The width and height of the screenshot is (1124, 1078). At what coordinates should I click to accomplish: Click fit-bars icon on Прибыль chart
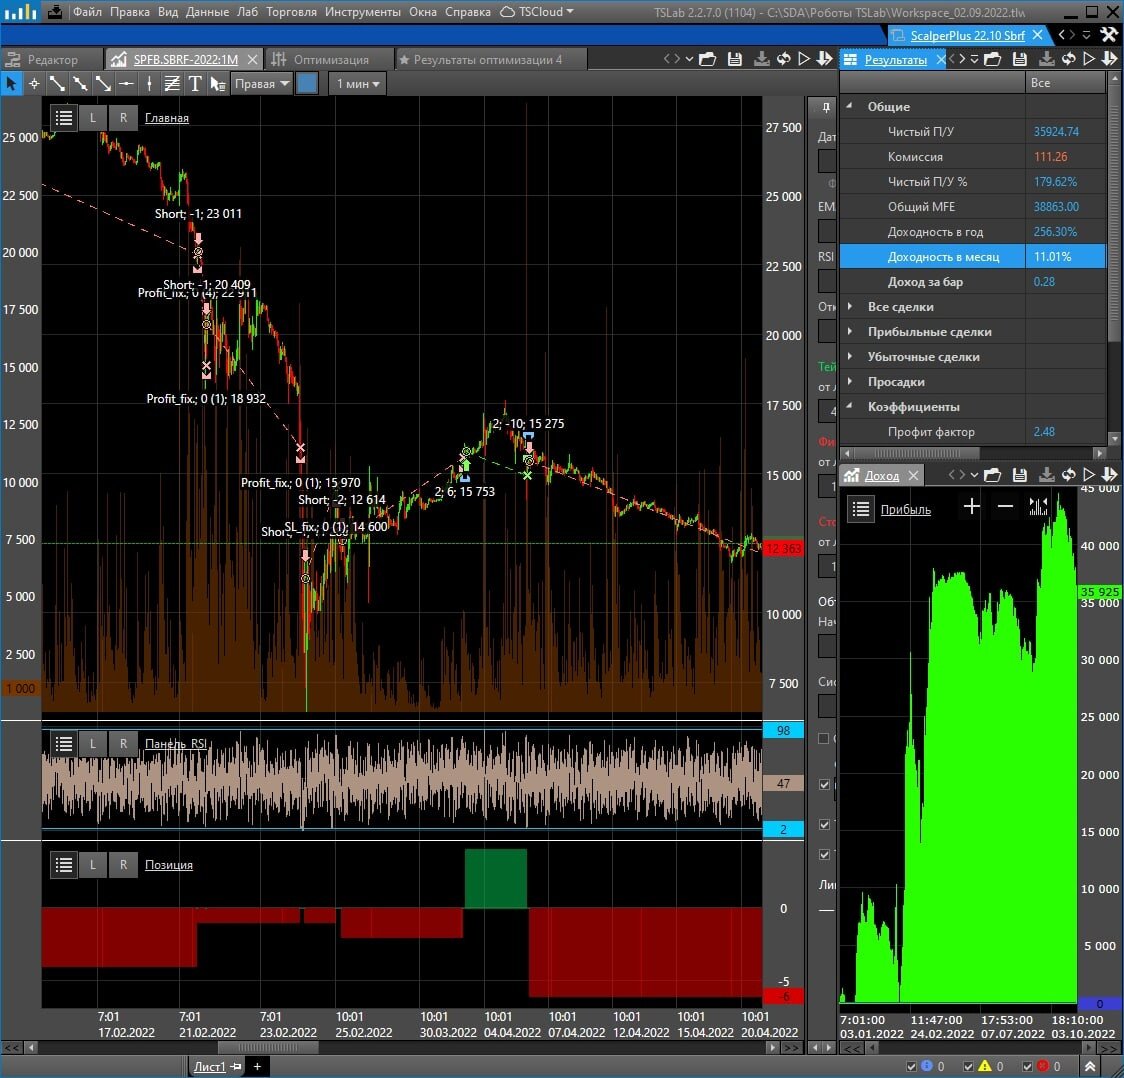point(1038,507)
